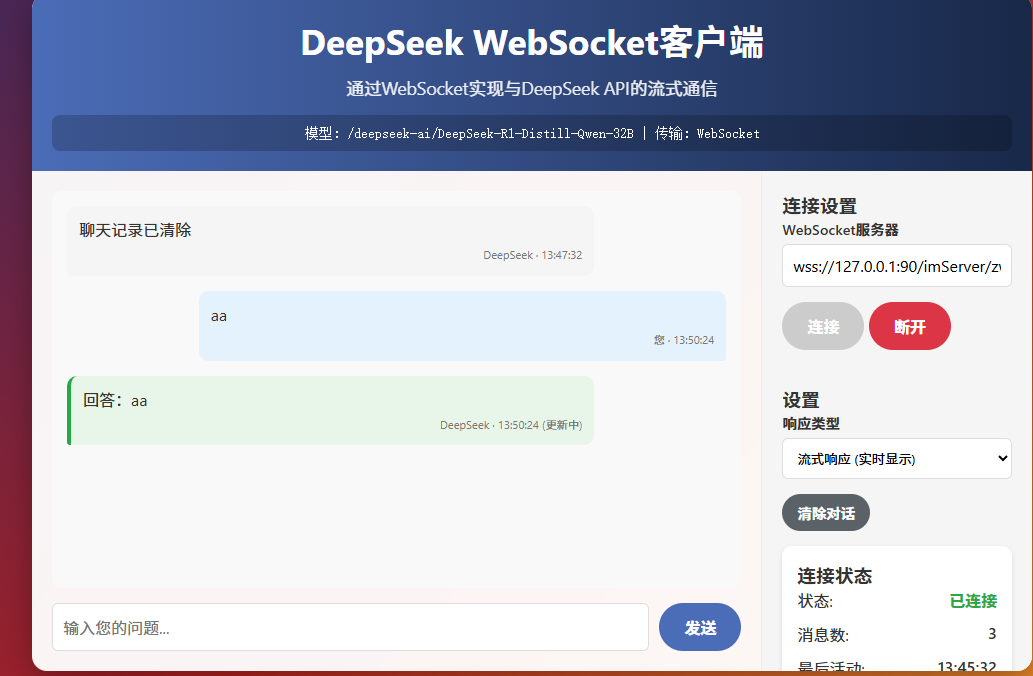Image resolution: width=1033 pixels, height=676 pixels.
Task: Click the subtitle 通过WebSocket实现与DeepSeek API的流式通信
Action: point(532,89)
